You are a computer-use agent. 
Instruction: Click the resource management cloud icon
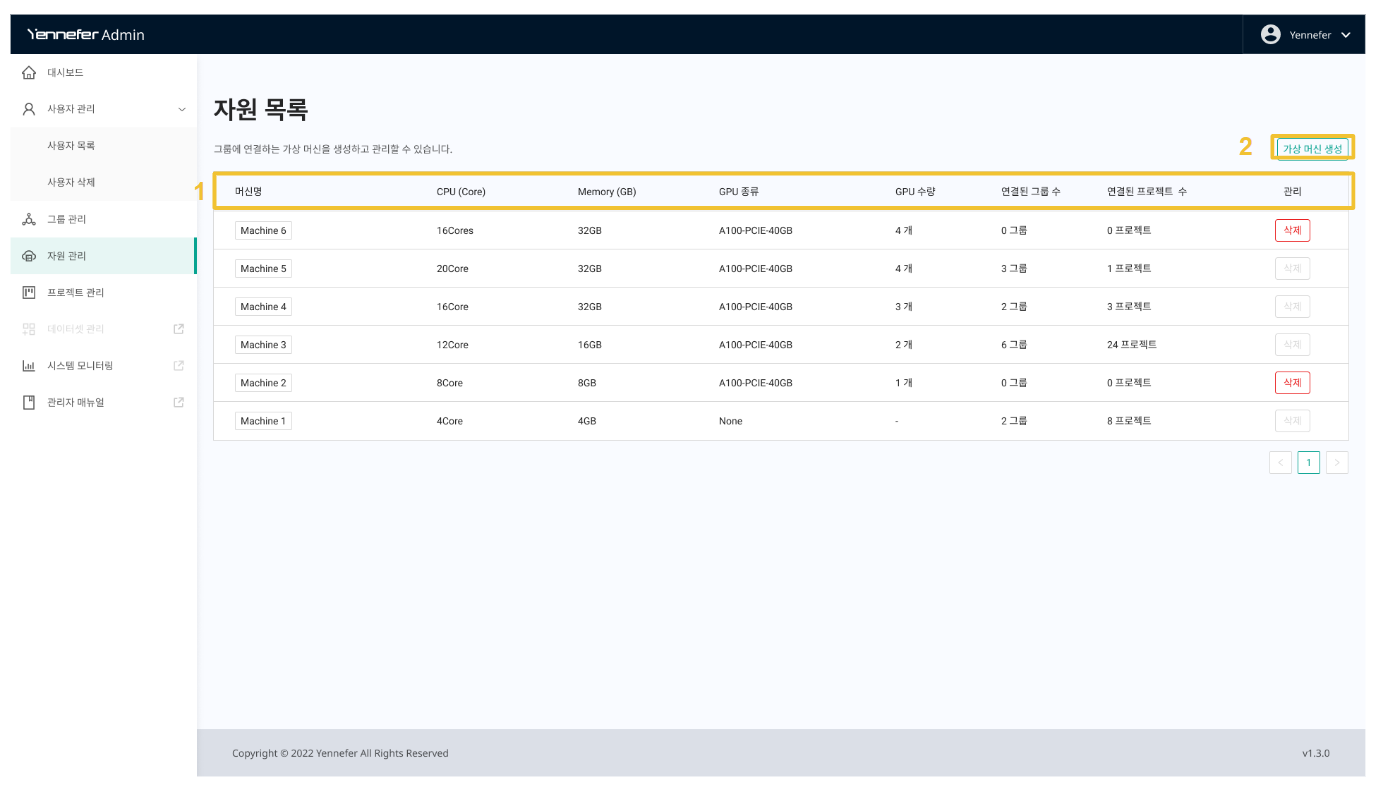(x=29, y=256)
